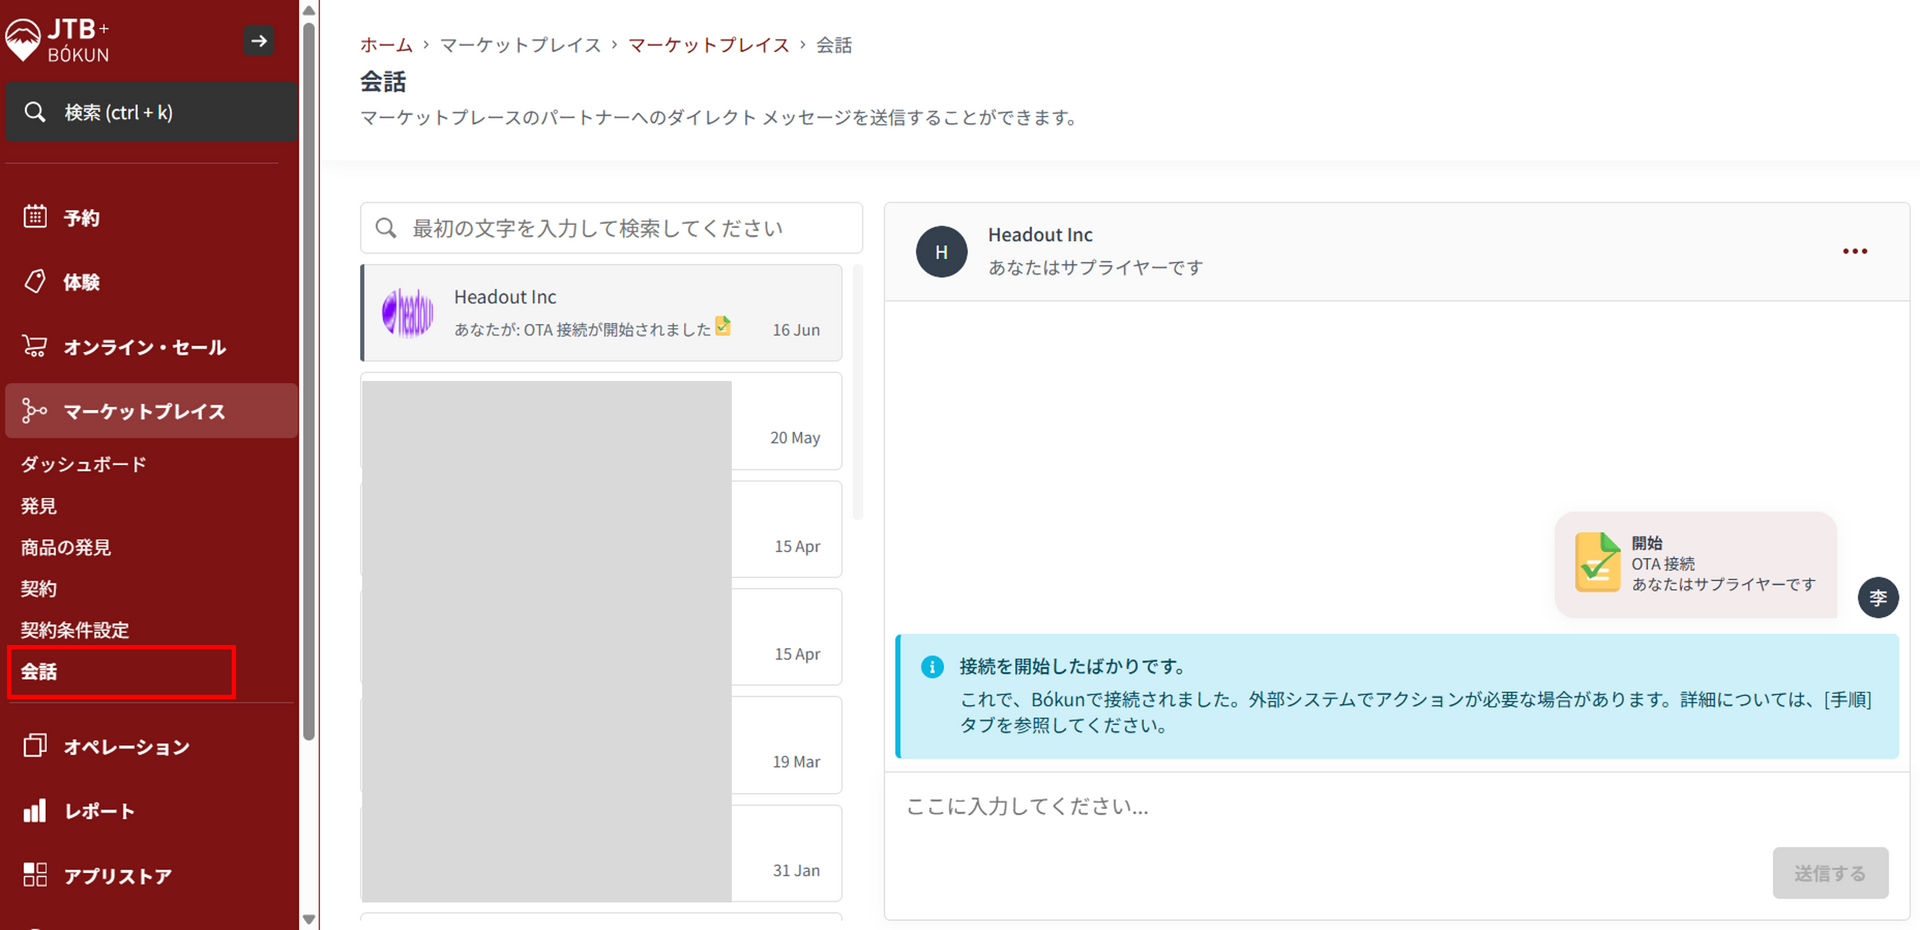
Task: Open the レポート chart menu
Action: [98, 811]
